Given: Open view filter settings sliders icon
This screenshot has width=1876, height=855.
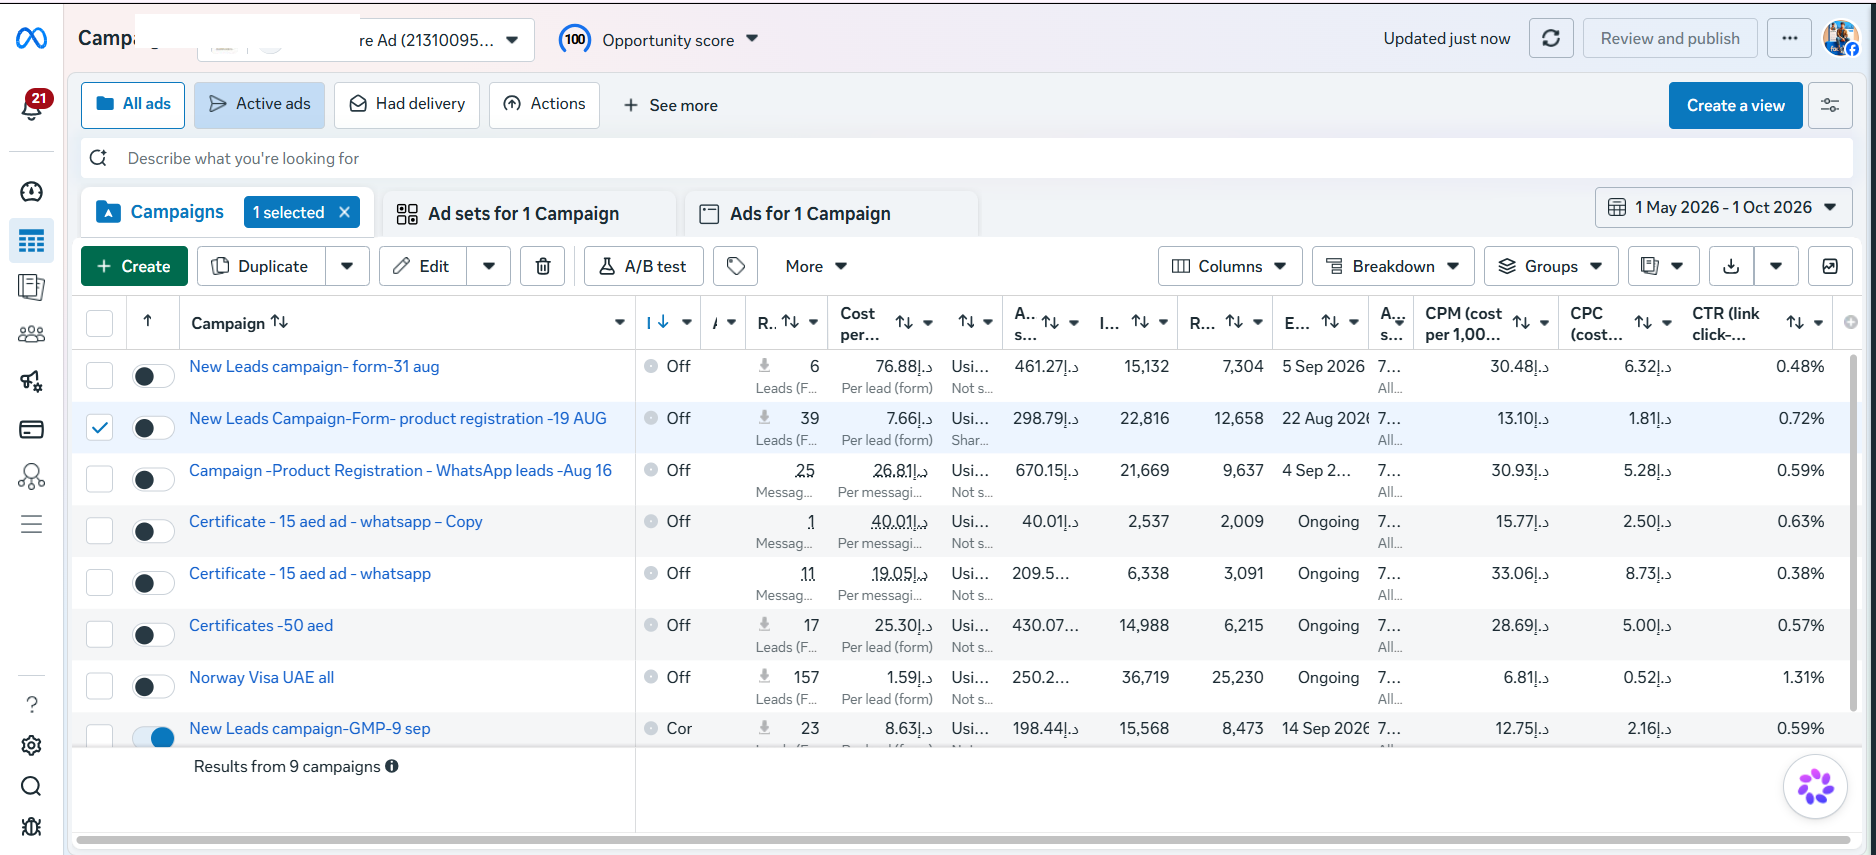Looking at the screenshot, I should tap(1830, 105).
